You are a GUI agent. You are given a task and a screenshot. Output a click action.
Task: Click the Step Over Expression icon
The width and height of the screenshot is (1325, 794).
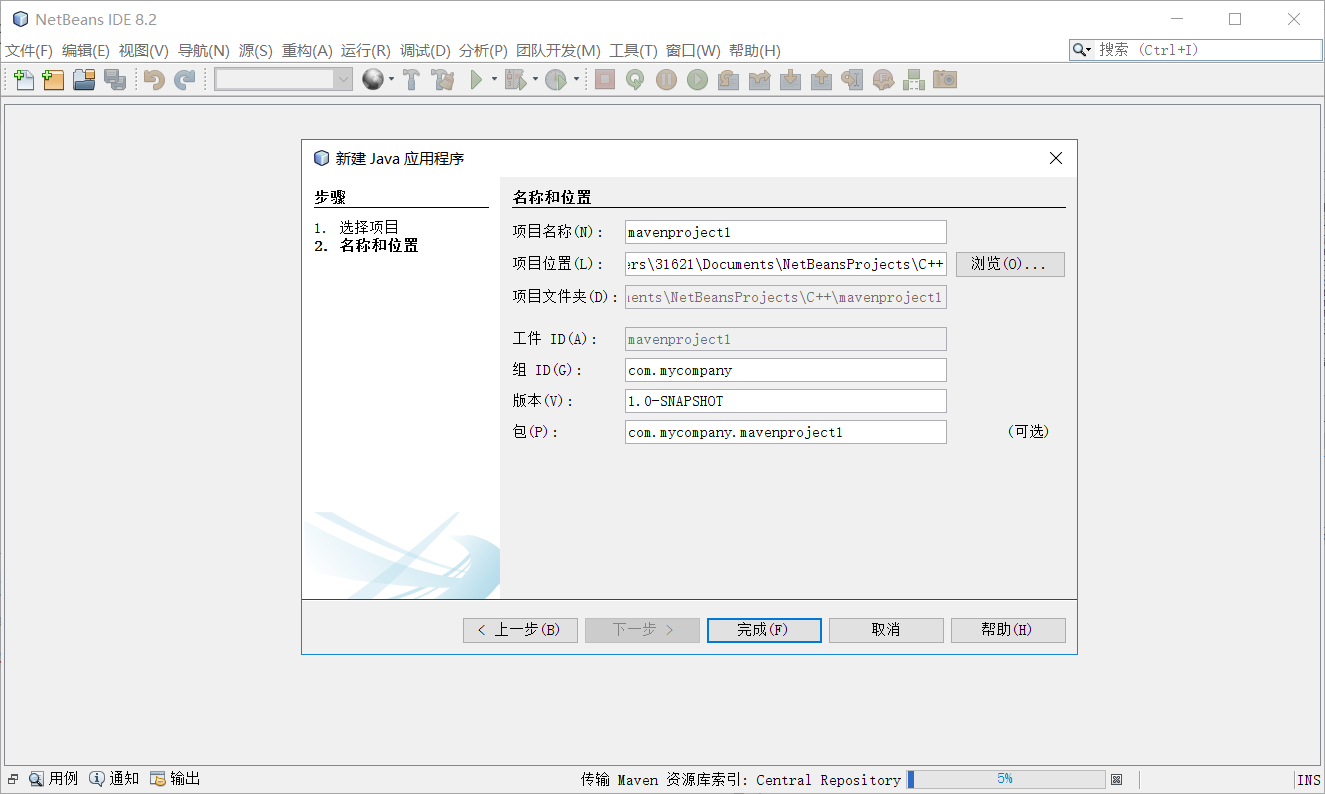[759, 80]
